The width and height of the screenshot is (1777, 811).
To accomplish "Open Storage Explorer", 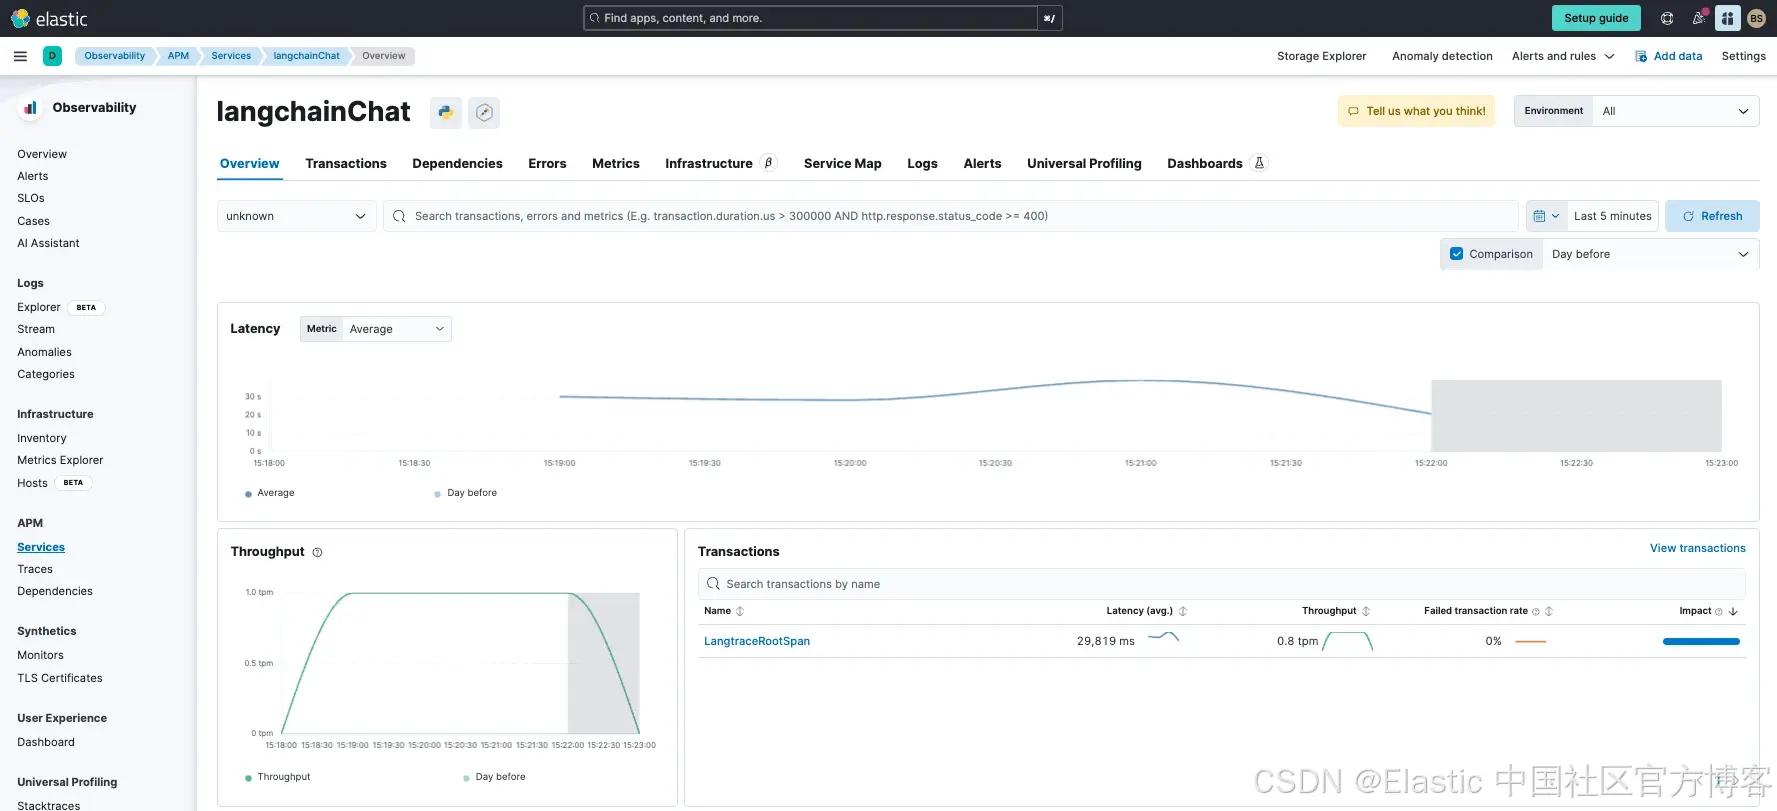I will 1321,56.
